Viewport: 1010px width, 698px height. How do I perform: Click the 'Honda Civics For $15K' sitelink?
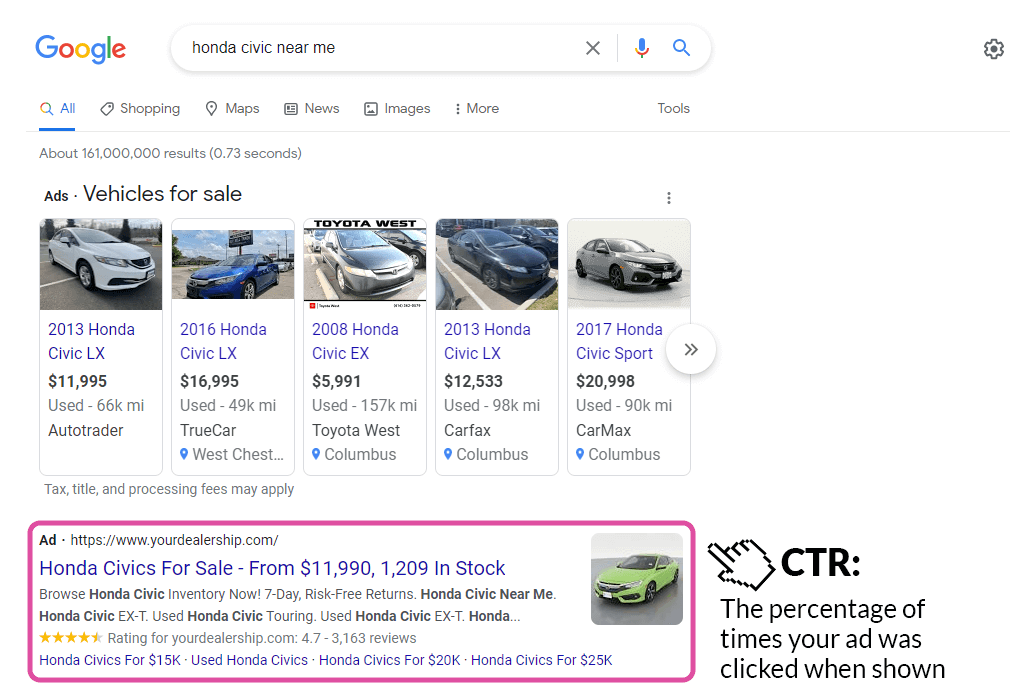click(x=110, y=660)
